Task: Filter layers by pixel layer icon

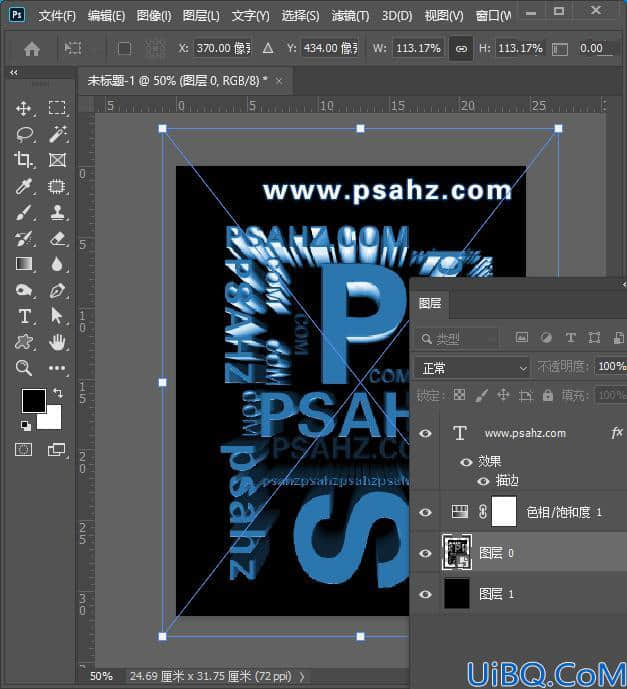Action: point(522,337)
